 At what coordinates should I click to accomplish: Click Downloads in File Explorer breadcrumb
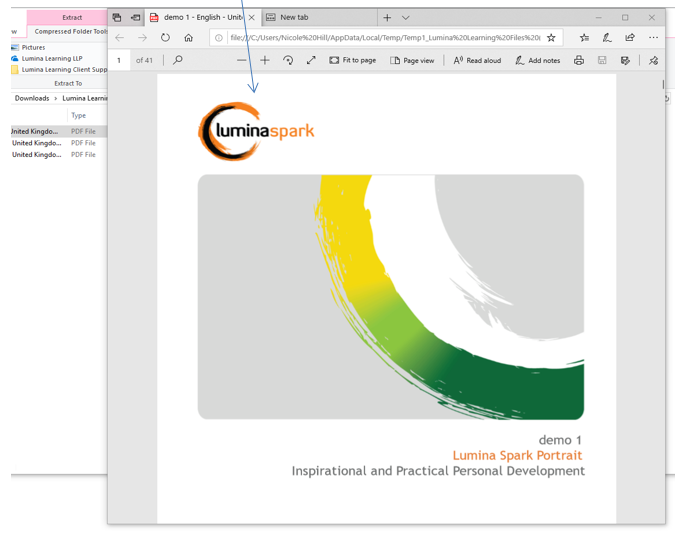[x=32, y=98]
